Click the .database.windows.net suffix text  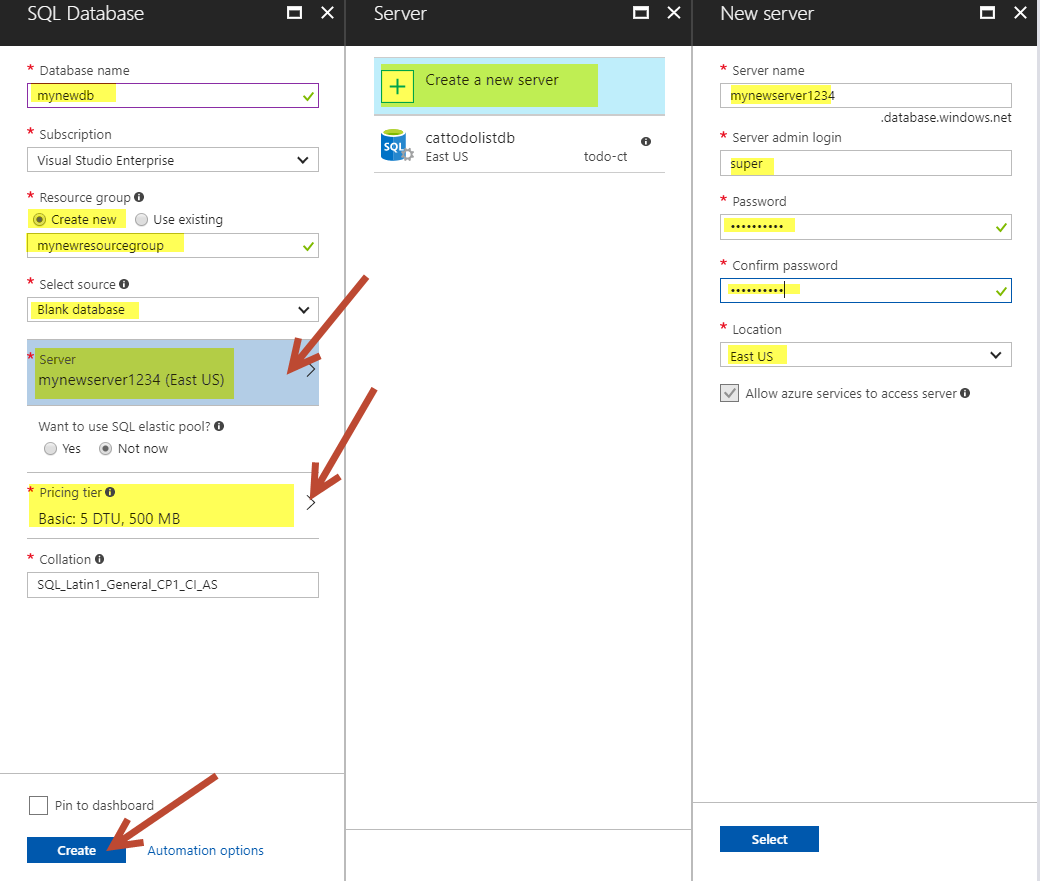[x=946, y=117]
